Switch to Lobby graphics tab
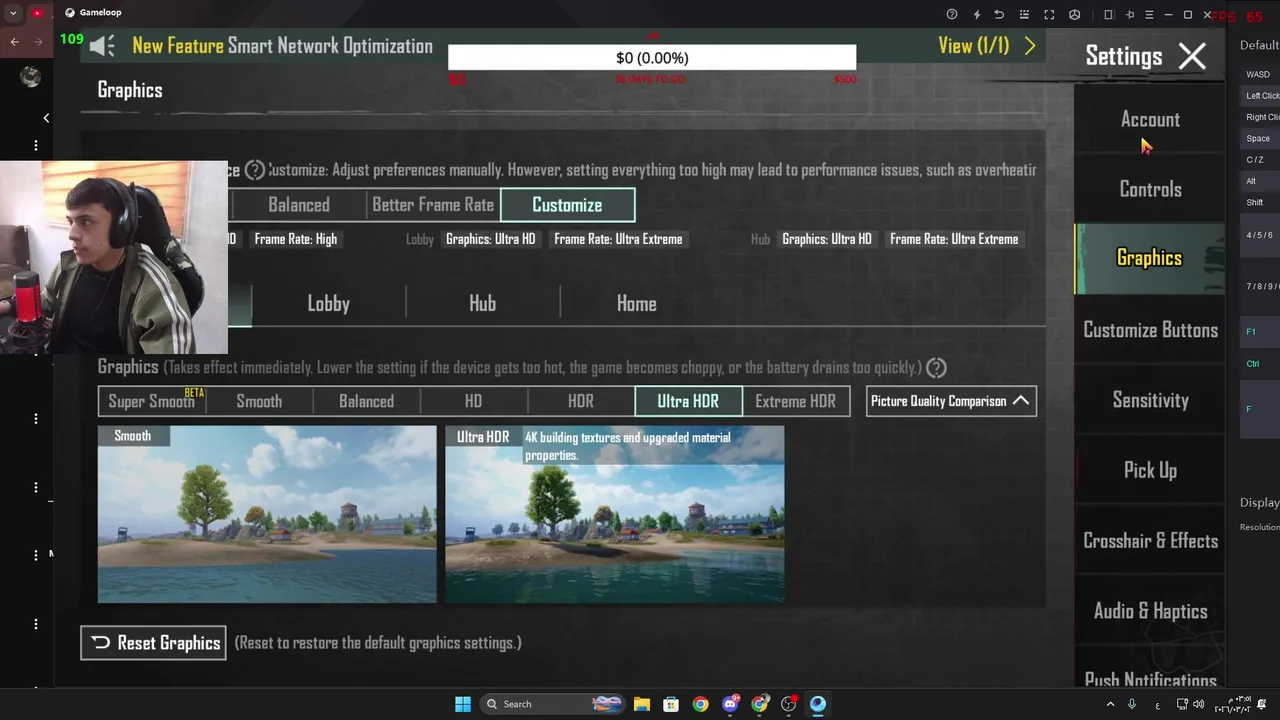Image resolution: width=1280 pixels, height=720 pixels. tap(328, 304)
